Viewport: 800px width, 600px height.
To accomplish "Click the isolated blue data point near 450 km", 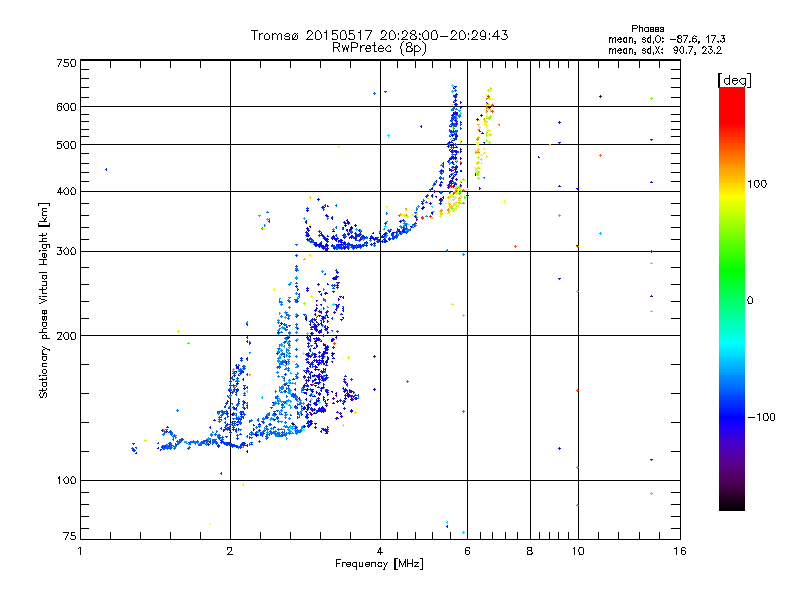I will [106, 169].
